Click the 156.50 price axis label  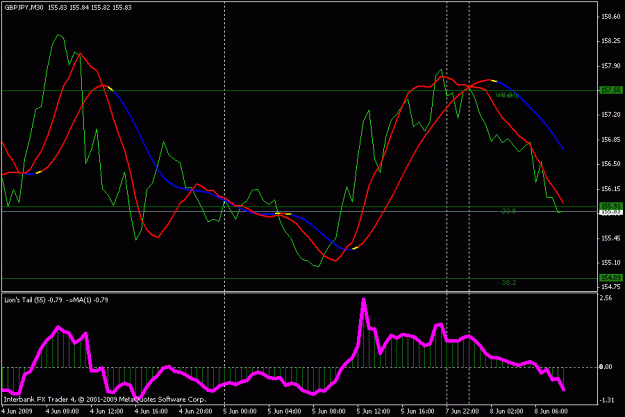[x=612, y=164]
